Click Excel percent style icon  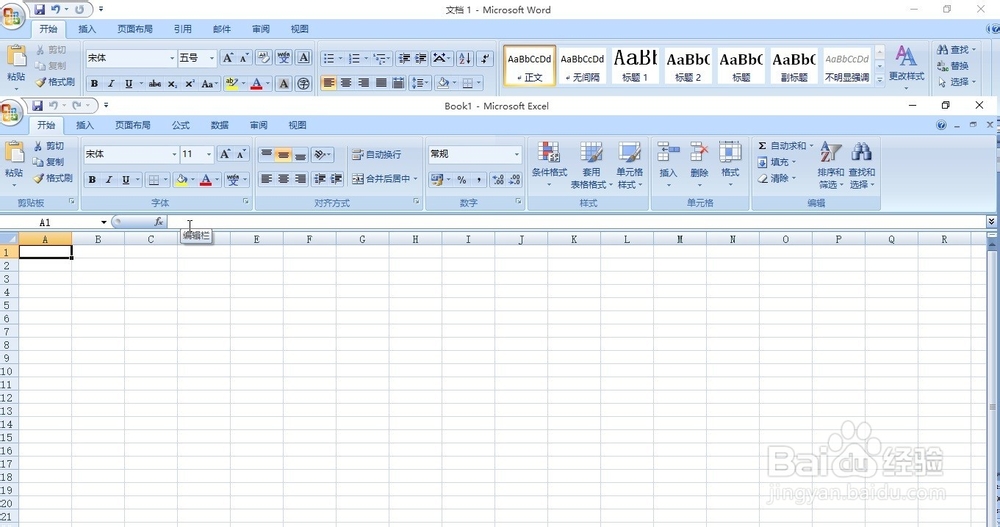click(x=462, y=180)
